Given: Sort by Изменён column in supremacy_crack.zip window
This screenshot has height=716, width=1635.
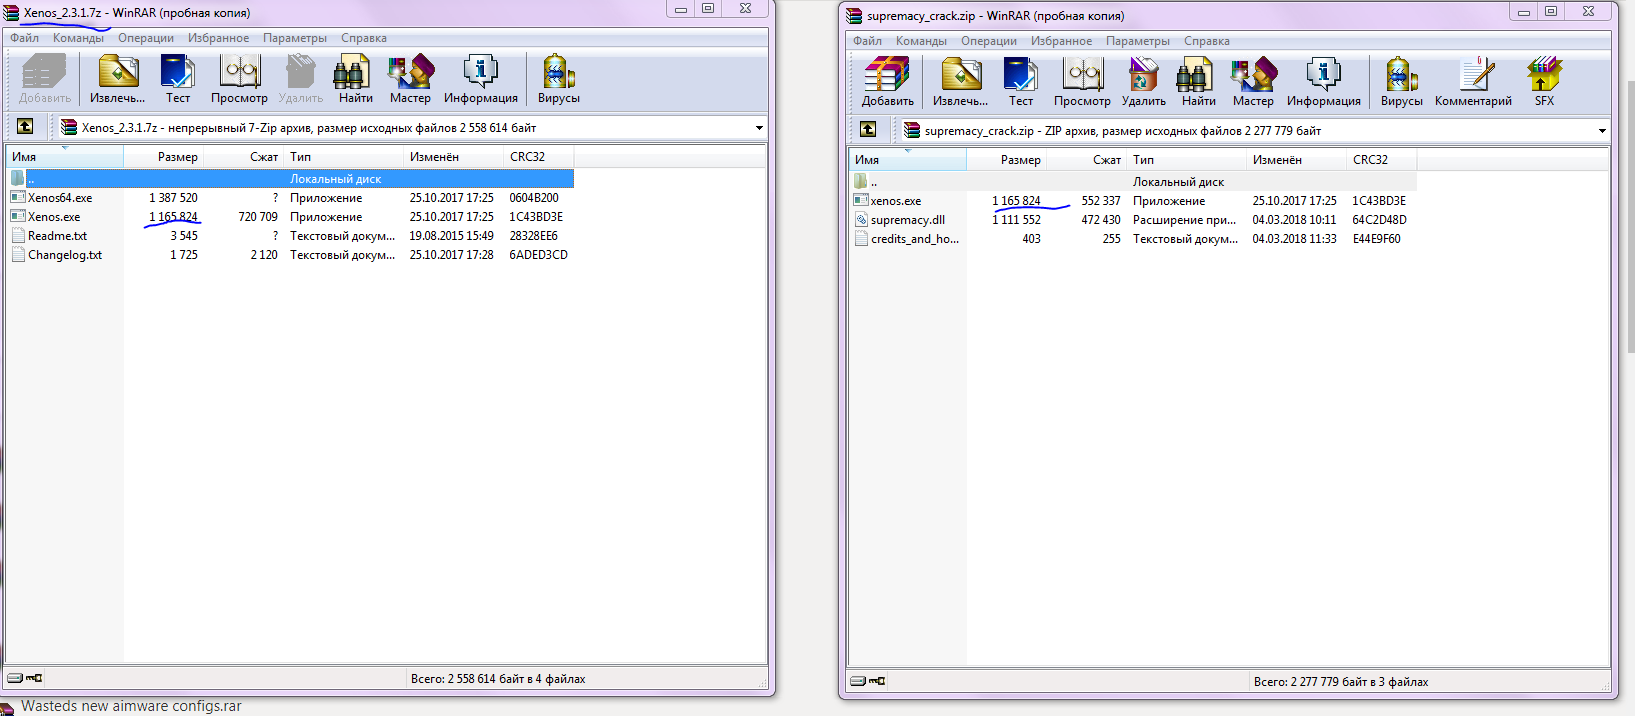Looking at the screenshot, I should click(x=1297, y=160).
